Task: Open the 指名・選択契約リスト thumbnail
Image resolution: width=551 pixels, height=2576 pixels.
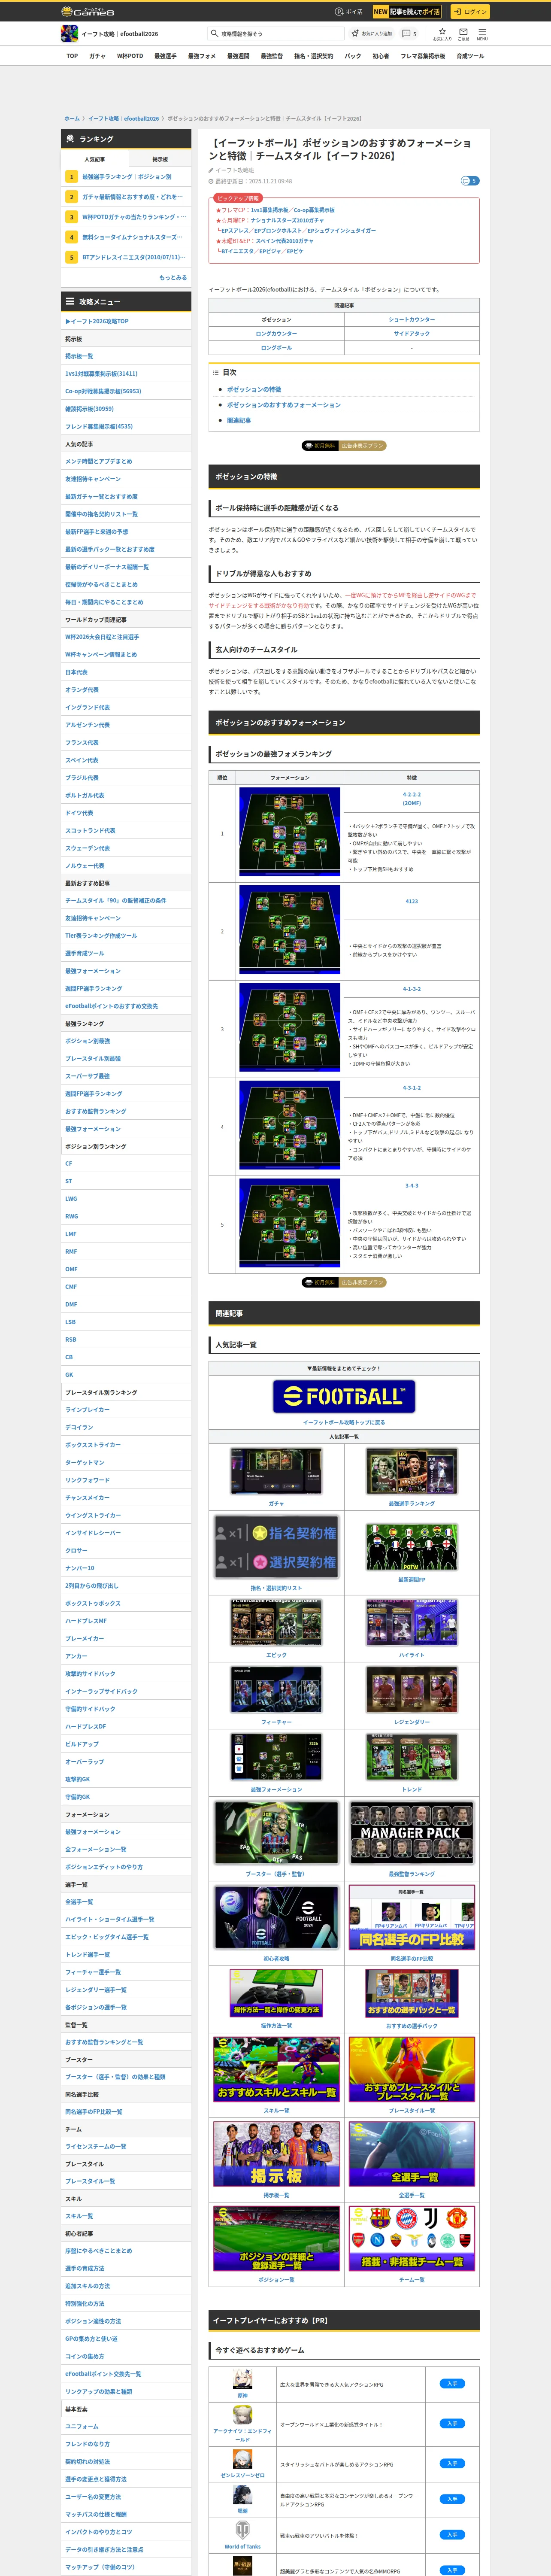Action: point(276,1547)
